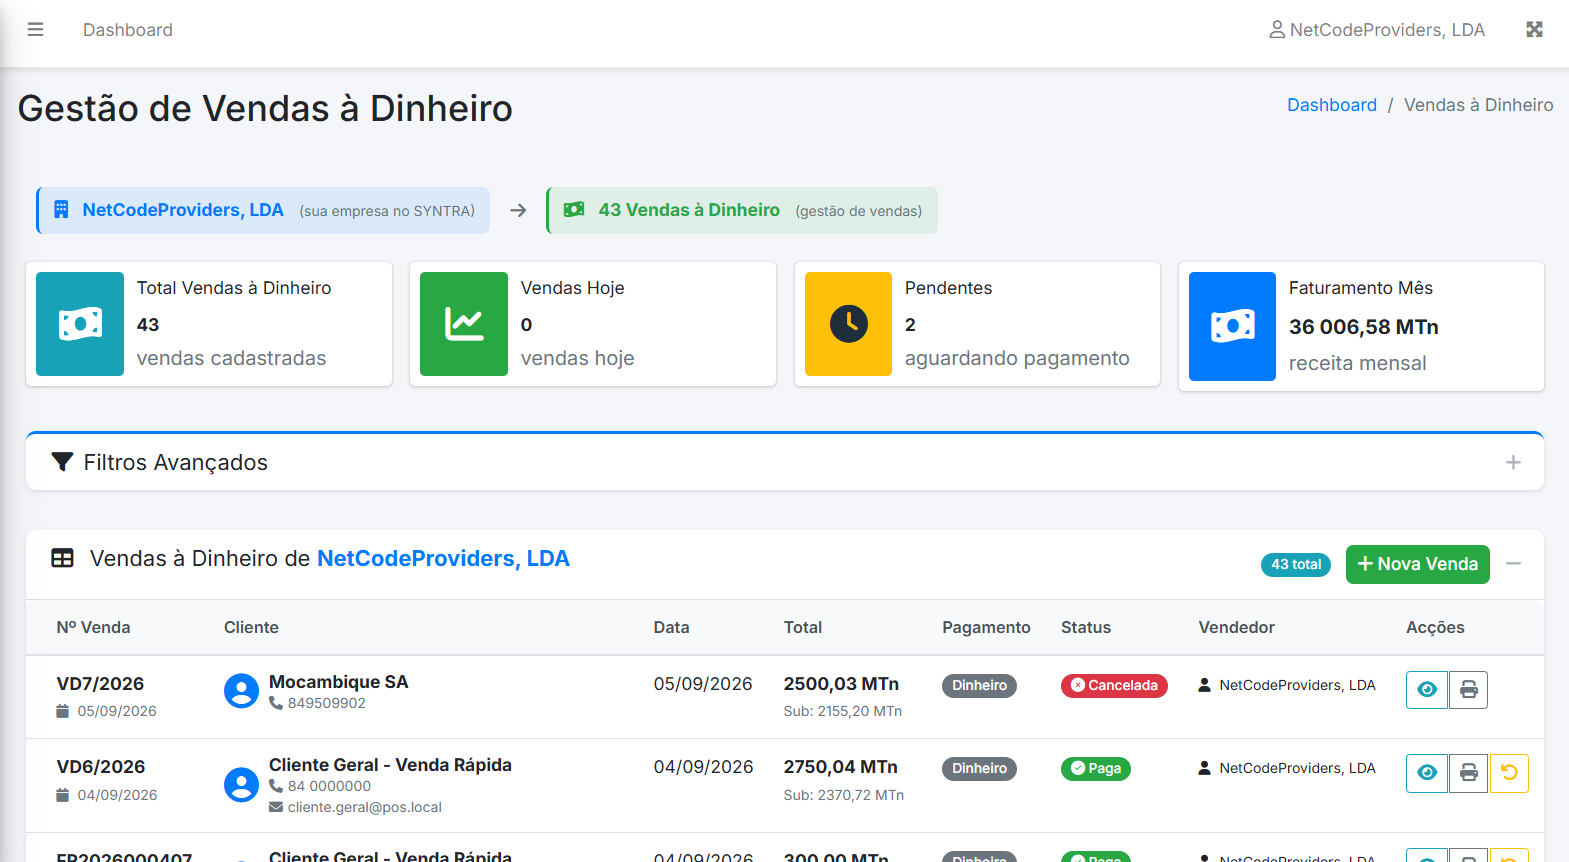Viewport: 1569px width, 862px height.
Task: Select 'Vendas à Dinheiro' breadcrumb text
Action: pos(1478,105)
